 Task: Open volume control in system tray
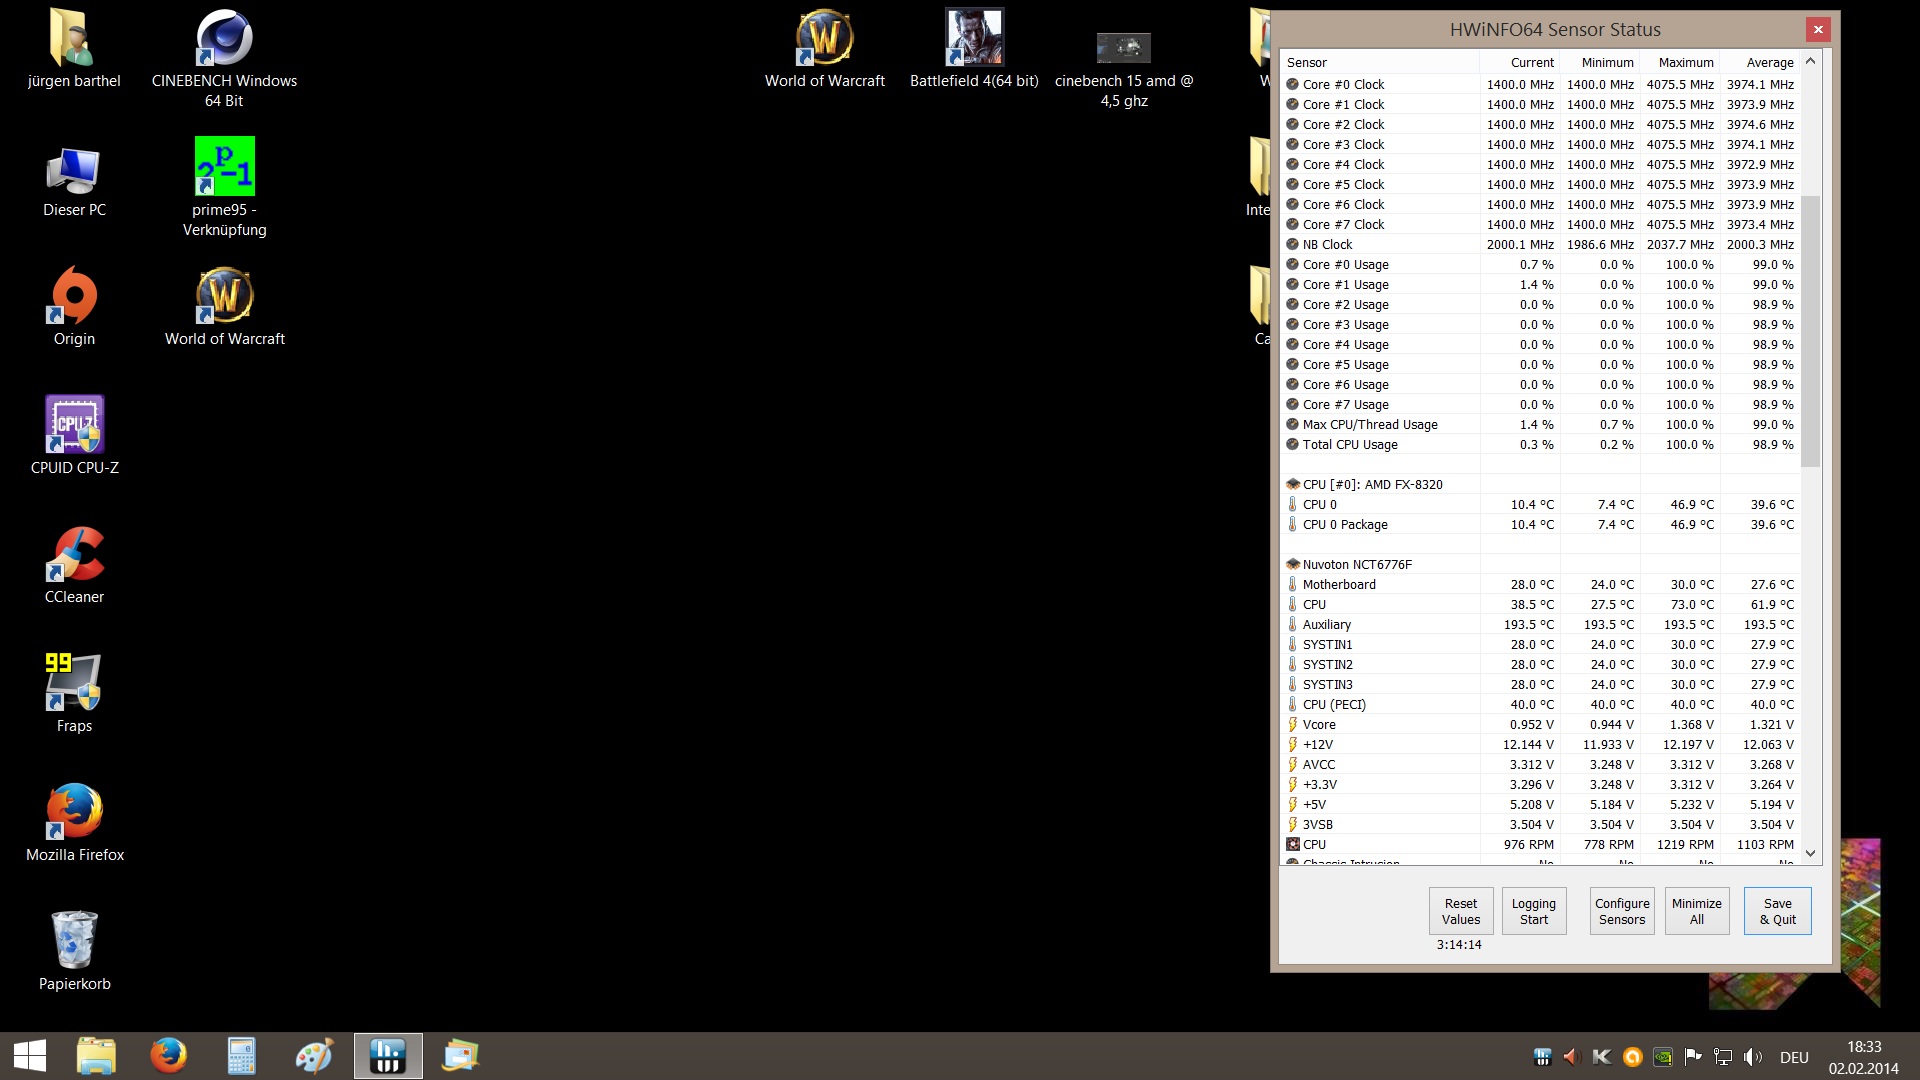[x=1752, y=1056]
